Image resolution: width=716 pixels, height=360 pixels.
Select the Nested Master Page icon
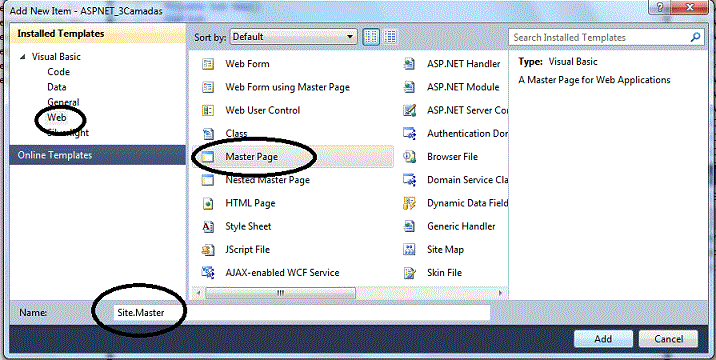pos(208,180)
